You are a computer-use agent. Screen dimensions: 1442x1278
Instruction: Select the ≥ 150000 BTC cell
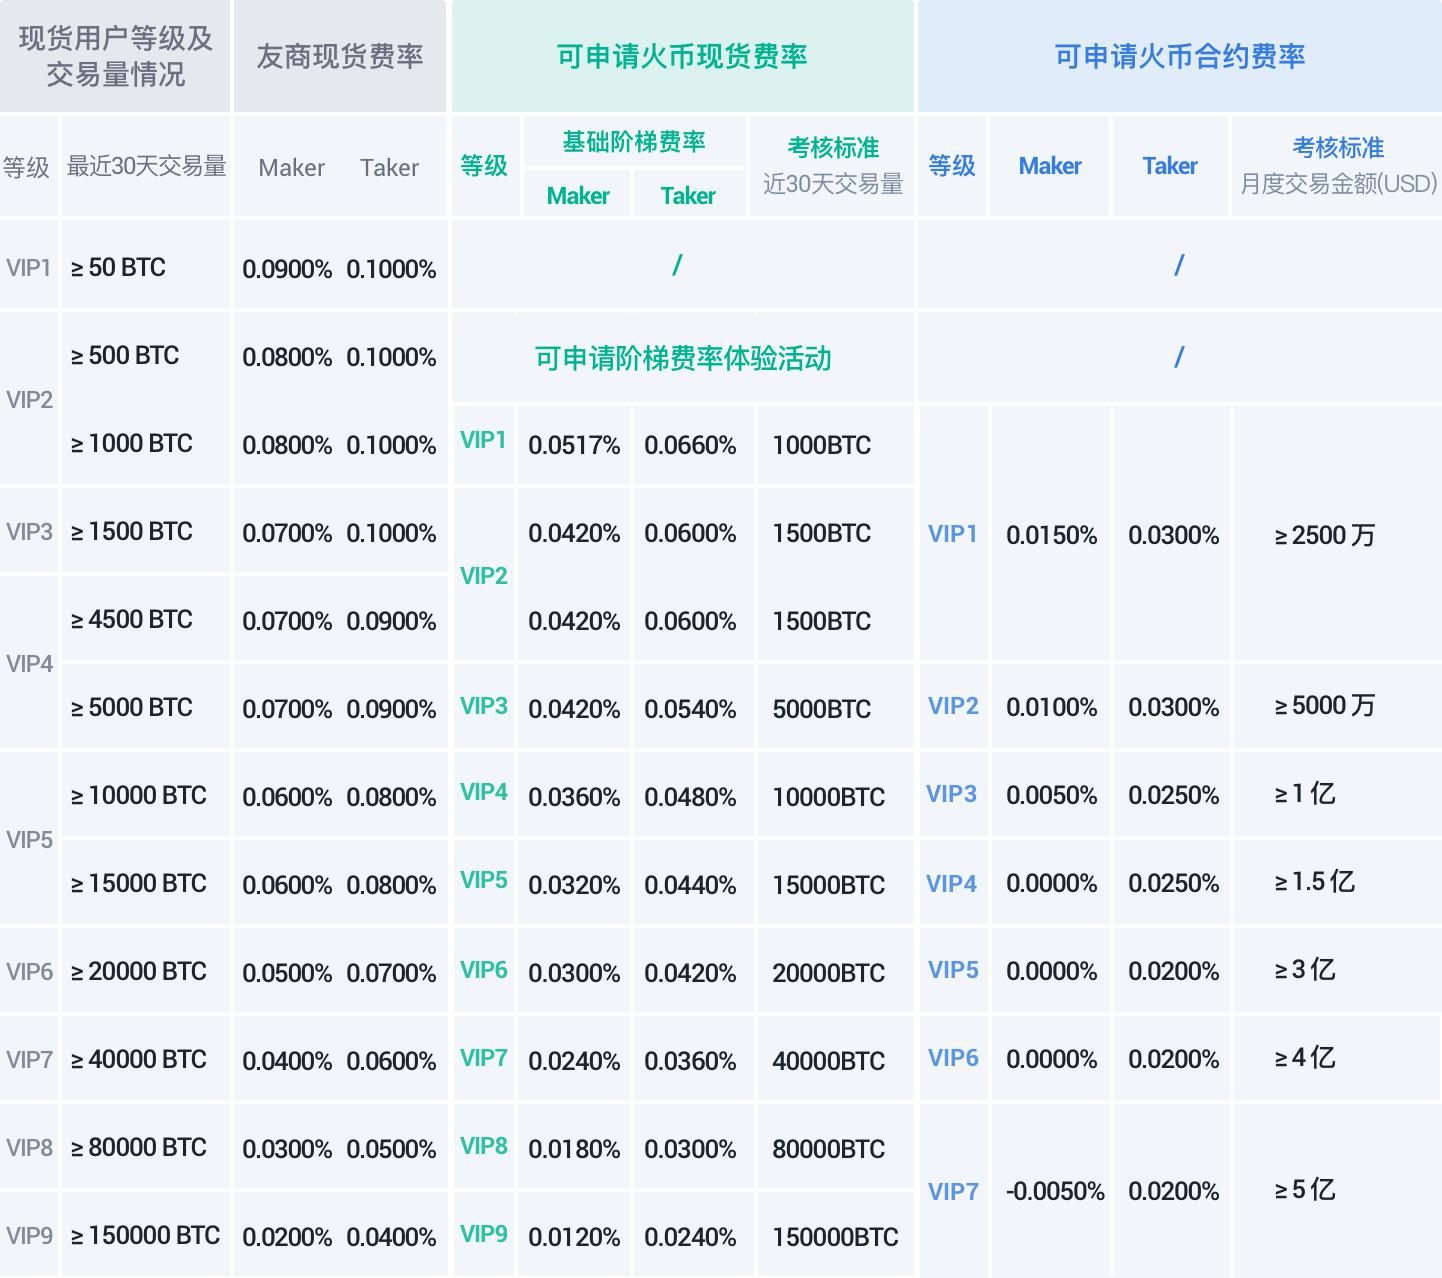(145, 1235)
